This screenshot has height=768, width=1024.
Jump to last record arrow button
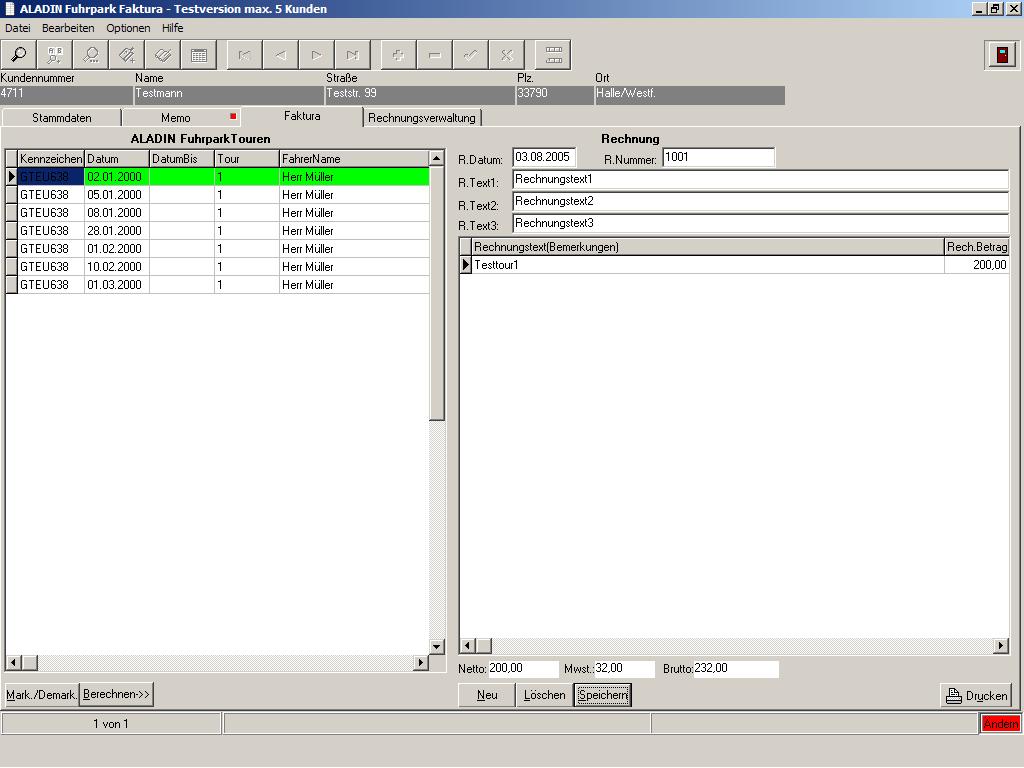352,55
